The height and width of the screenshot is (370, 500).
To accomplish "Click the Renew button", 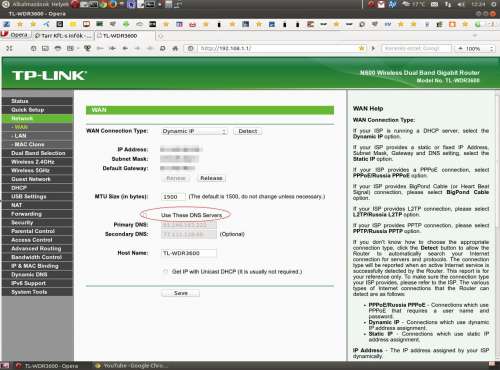I will click(x=176, y=178).
